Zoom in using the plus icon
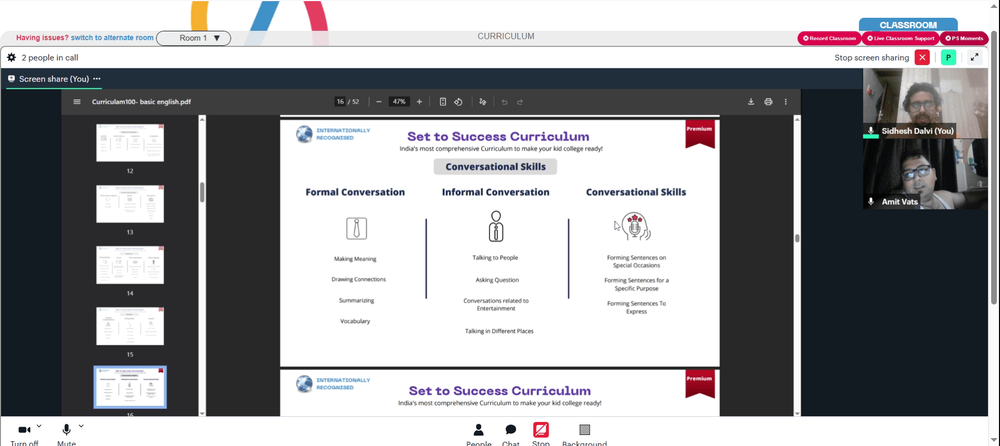This screenshot has width=1000, height=446. pyautogui.click(x=419, y=101)
